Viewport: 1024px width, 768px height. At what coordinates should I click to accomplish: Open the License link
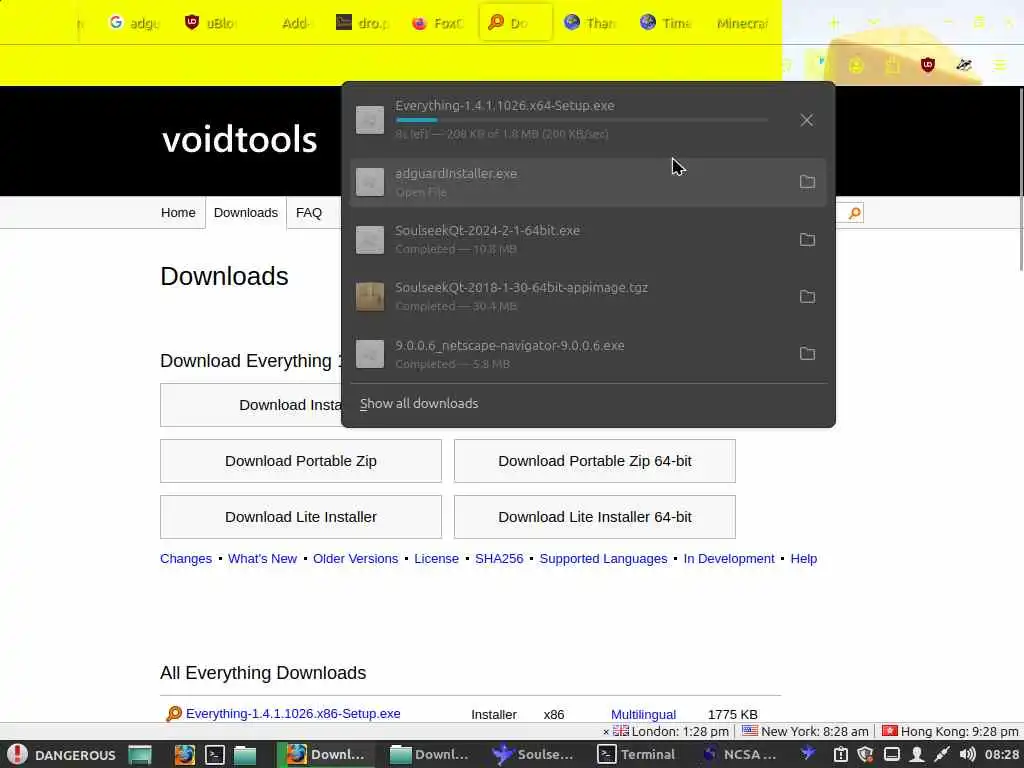pos(436,559)
